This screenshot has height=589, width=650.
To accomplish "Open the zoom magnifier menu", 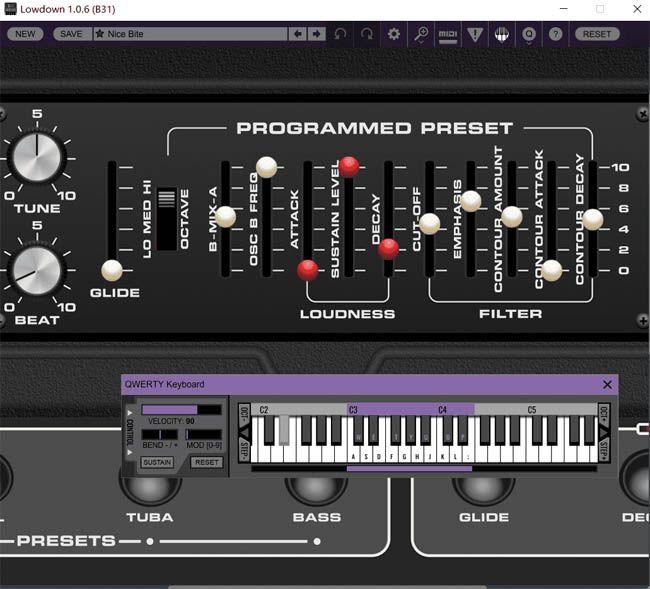I will (x=421, y=34).
